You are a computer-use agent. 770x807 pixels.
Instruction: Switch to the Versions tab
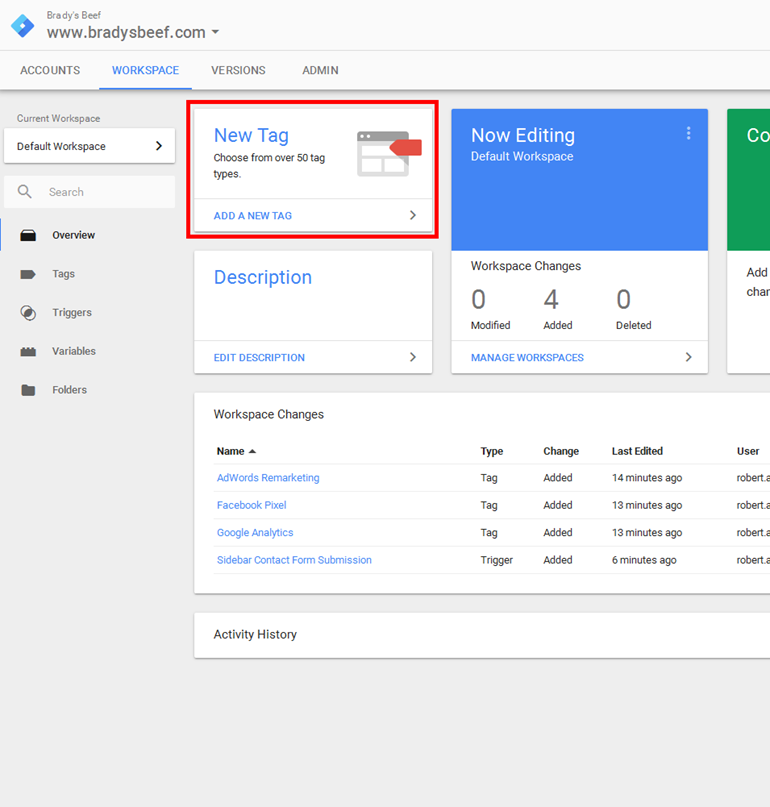pos(238,71)
